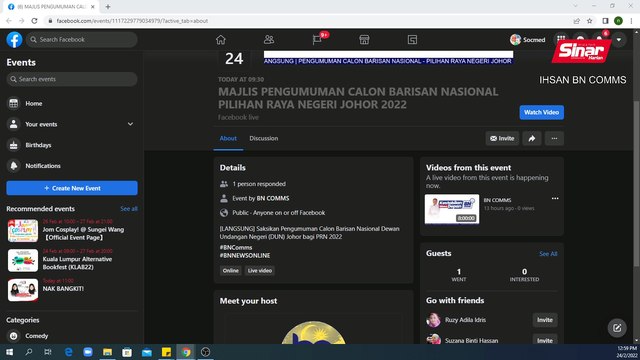Open a new browser tab
This screenshot has width=640, height=360.
point(108,7)
